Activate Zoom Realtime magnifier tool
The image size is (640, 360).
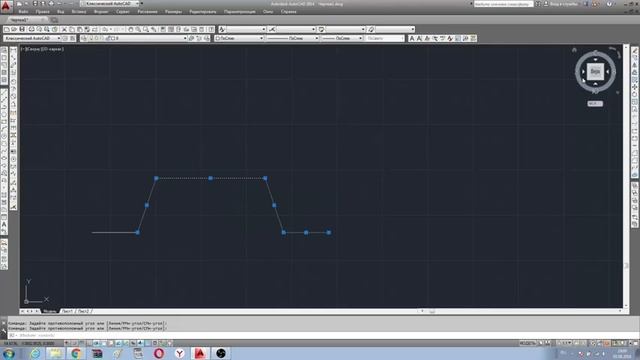(x=138, y=29)
